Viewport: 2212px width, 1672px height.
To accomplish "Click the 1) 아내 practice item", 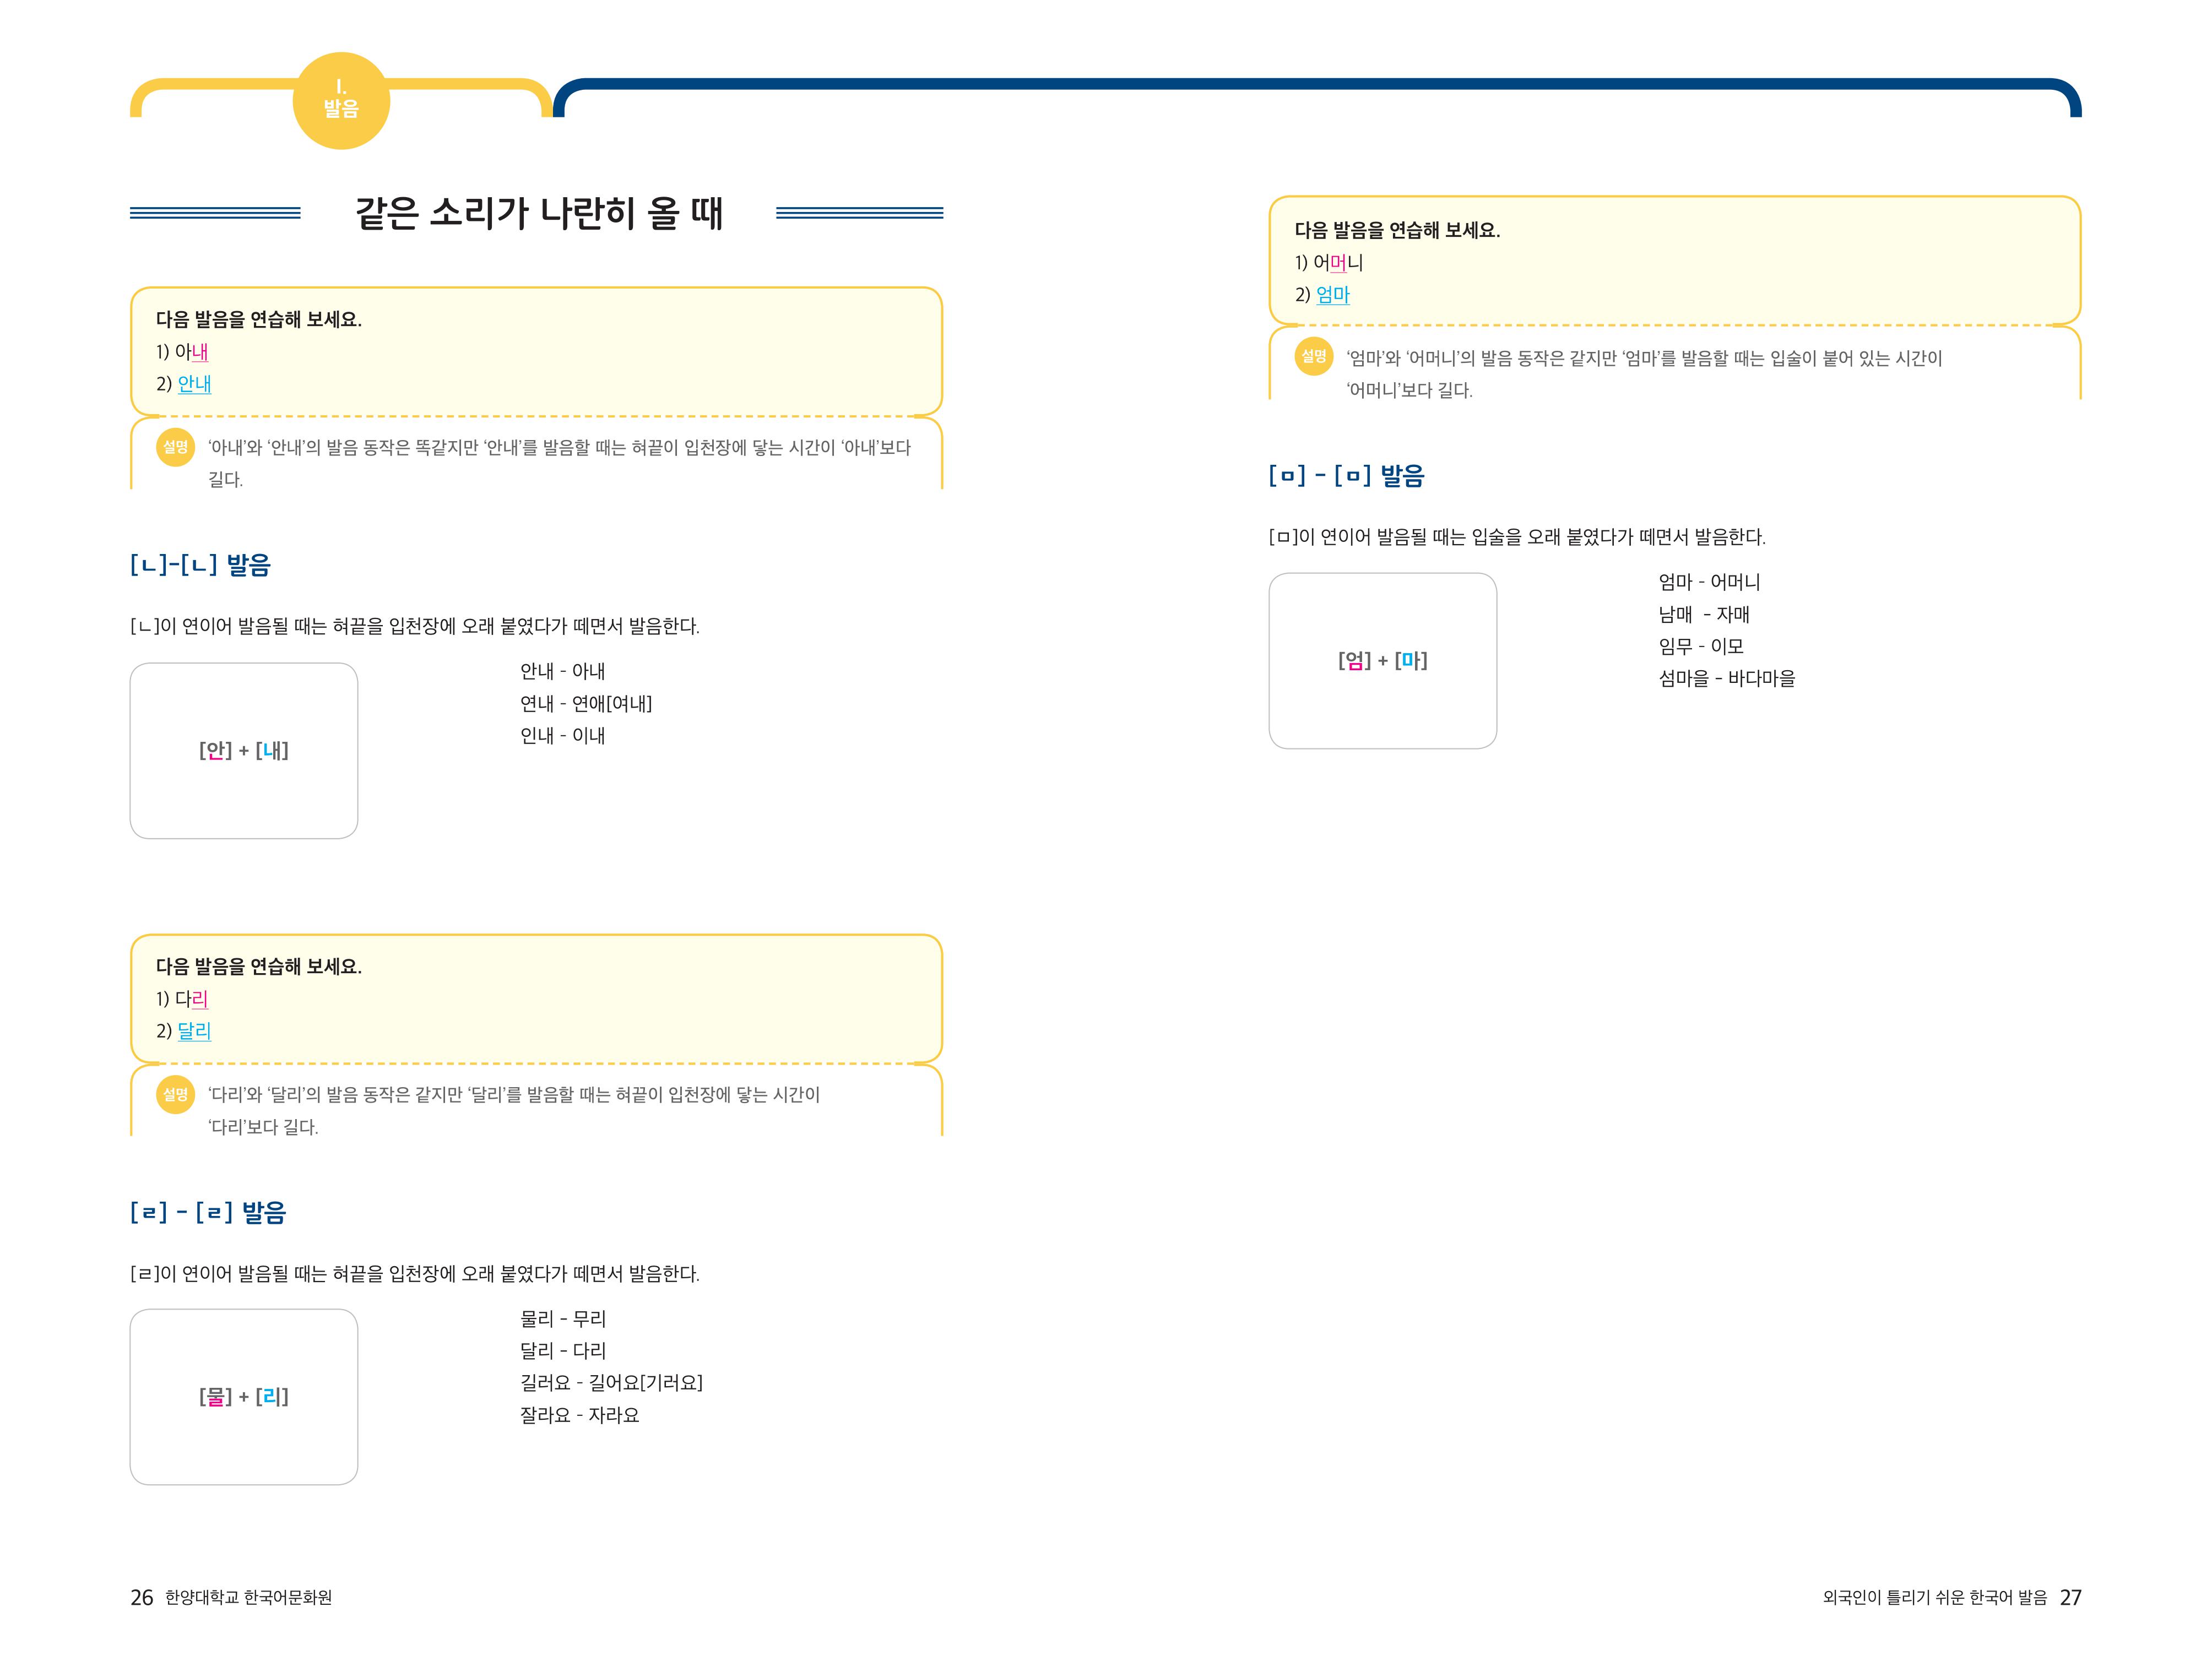I will (182, 352).
